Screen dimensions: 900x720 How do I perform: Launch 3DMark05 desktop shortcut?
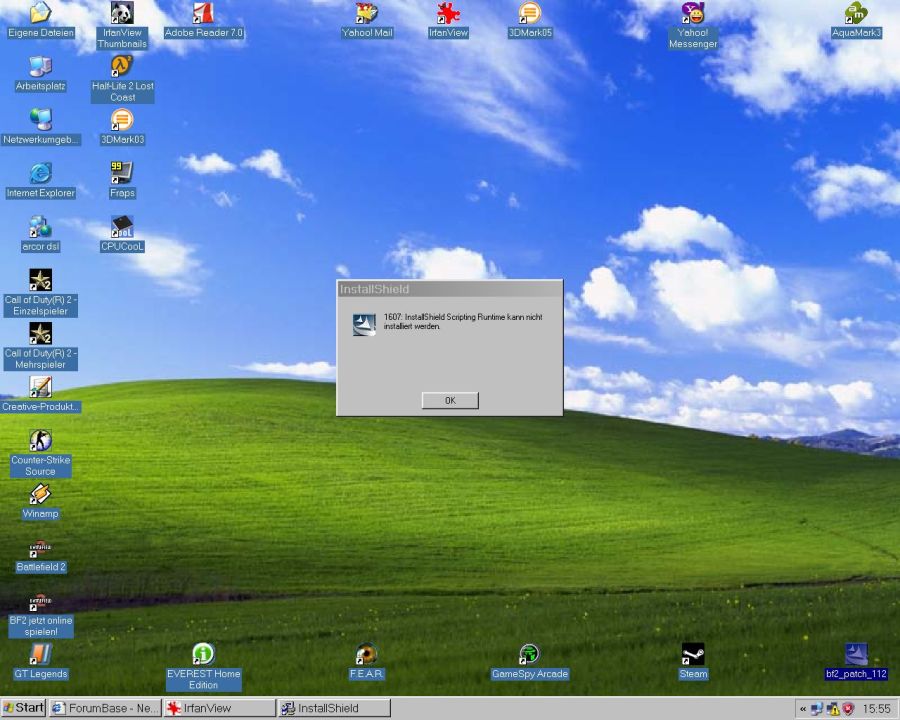pos(530,20)
